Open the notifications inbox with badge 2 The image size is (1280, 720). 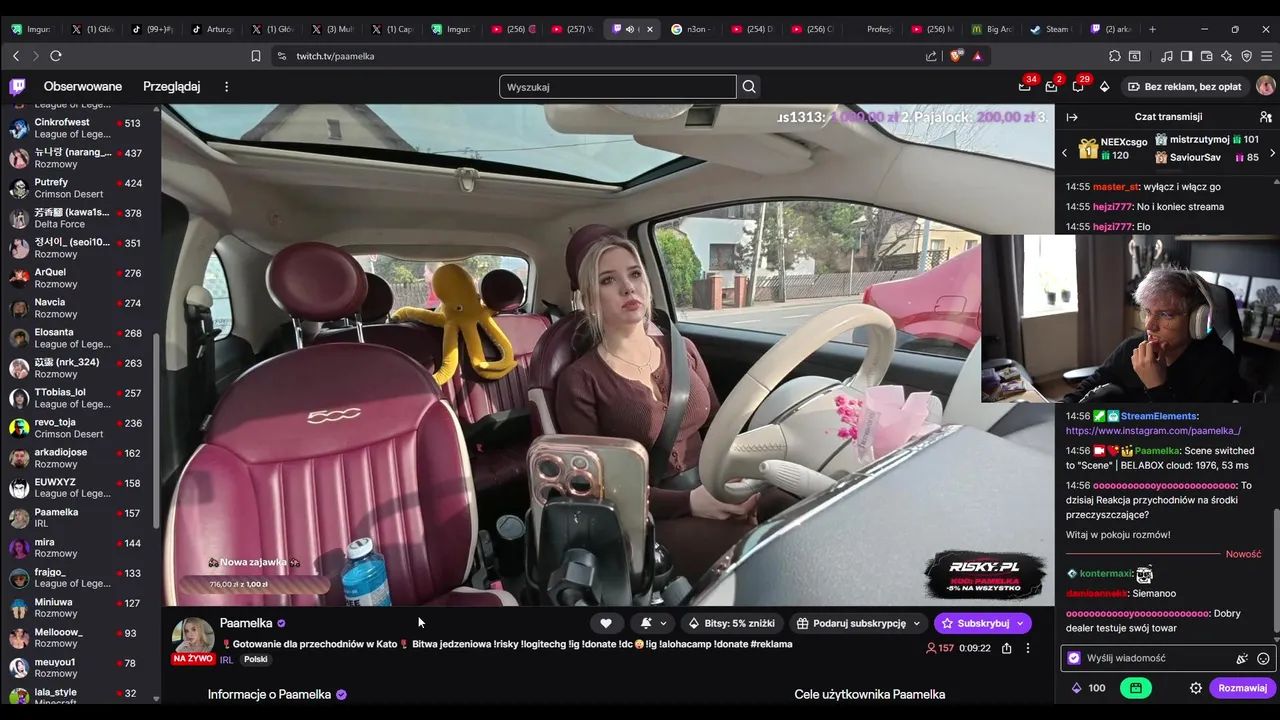point(1051,87)
